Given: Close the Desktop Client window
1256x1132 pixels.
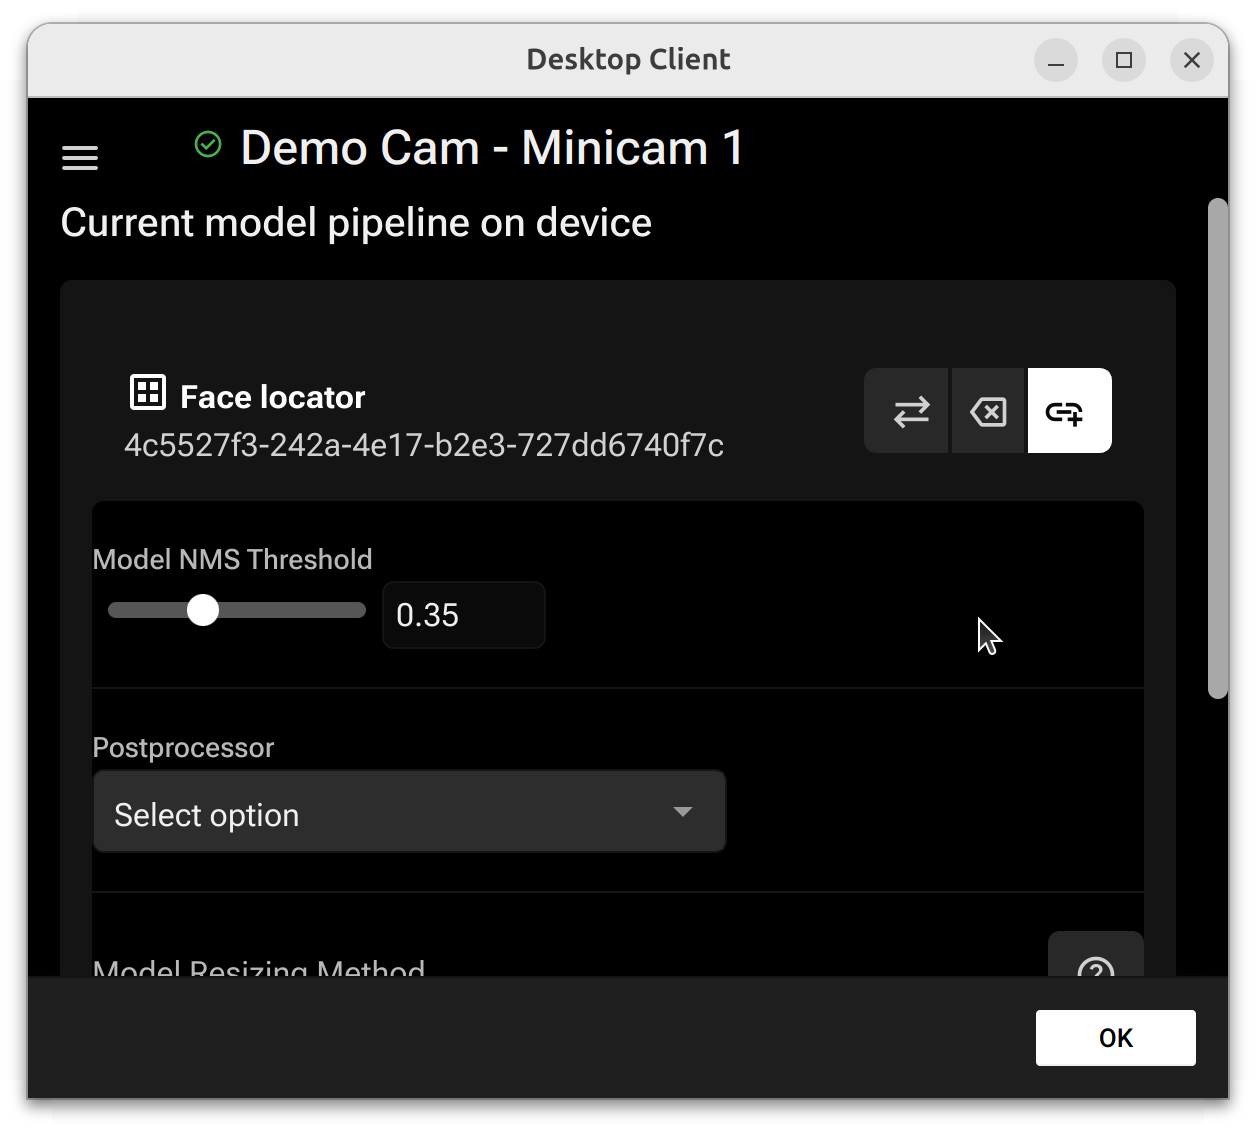Looking at the screenshot, I should coord(1191,61).
